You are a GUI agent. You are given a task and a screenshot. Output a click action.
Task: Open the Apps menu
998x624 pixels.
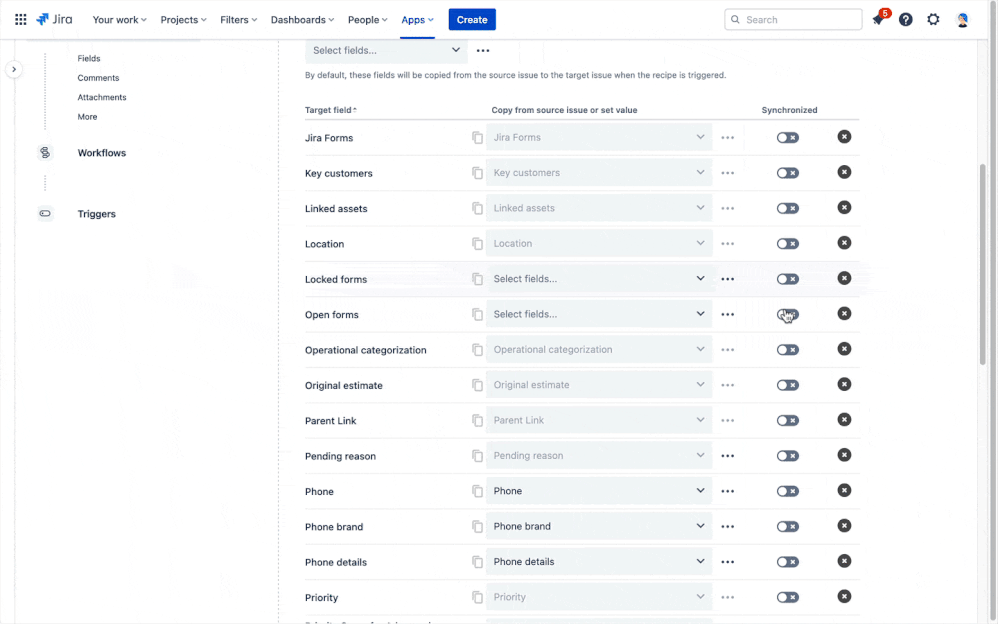pyautogui.click(x=417, y=19)
